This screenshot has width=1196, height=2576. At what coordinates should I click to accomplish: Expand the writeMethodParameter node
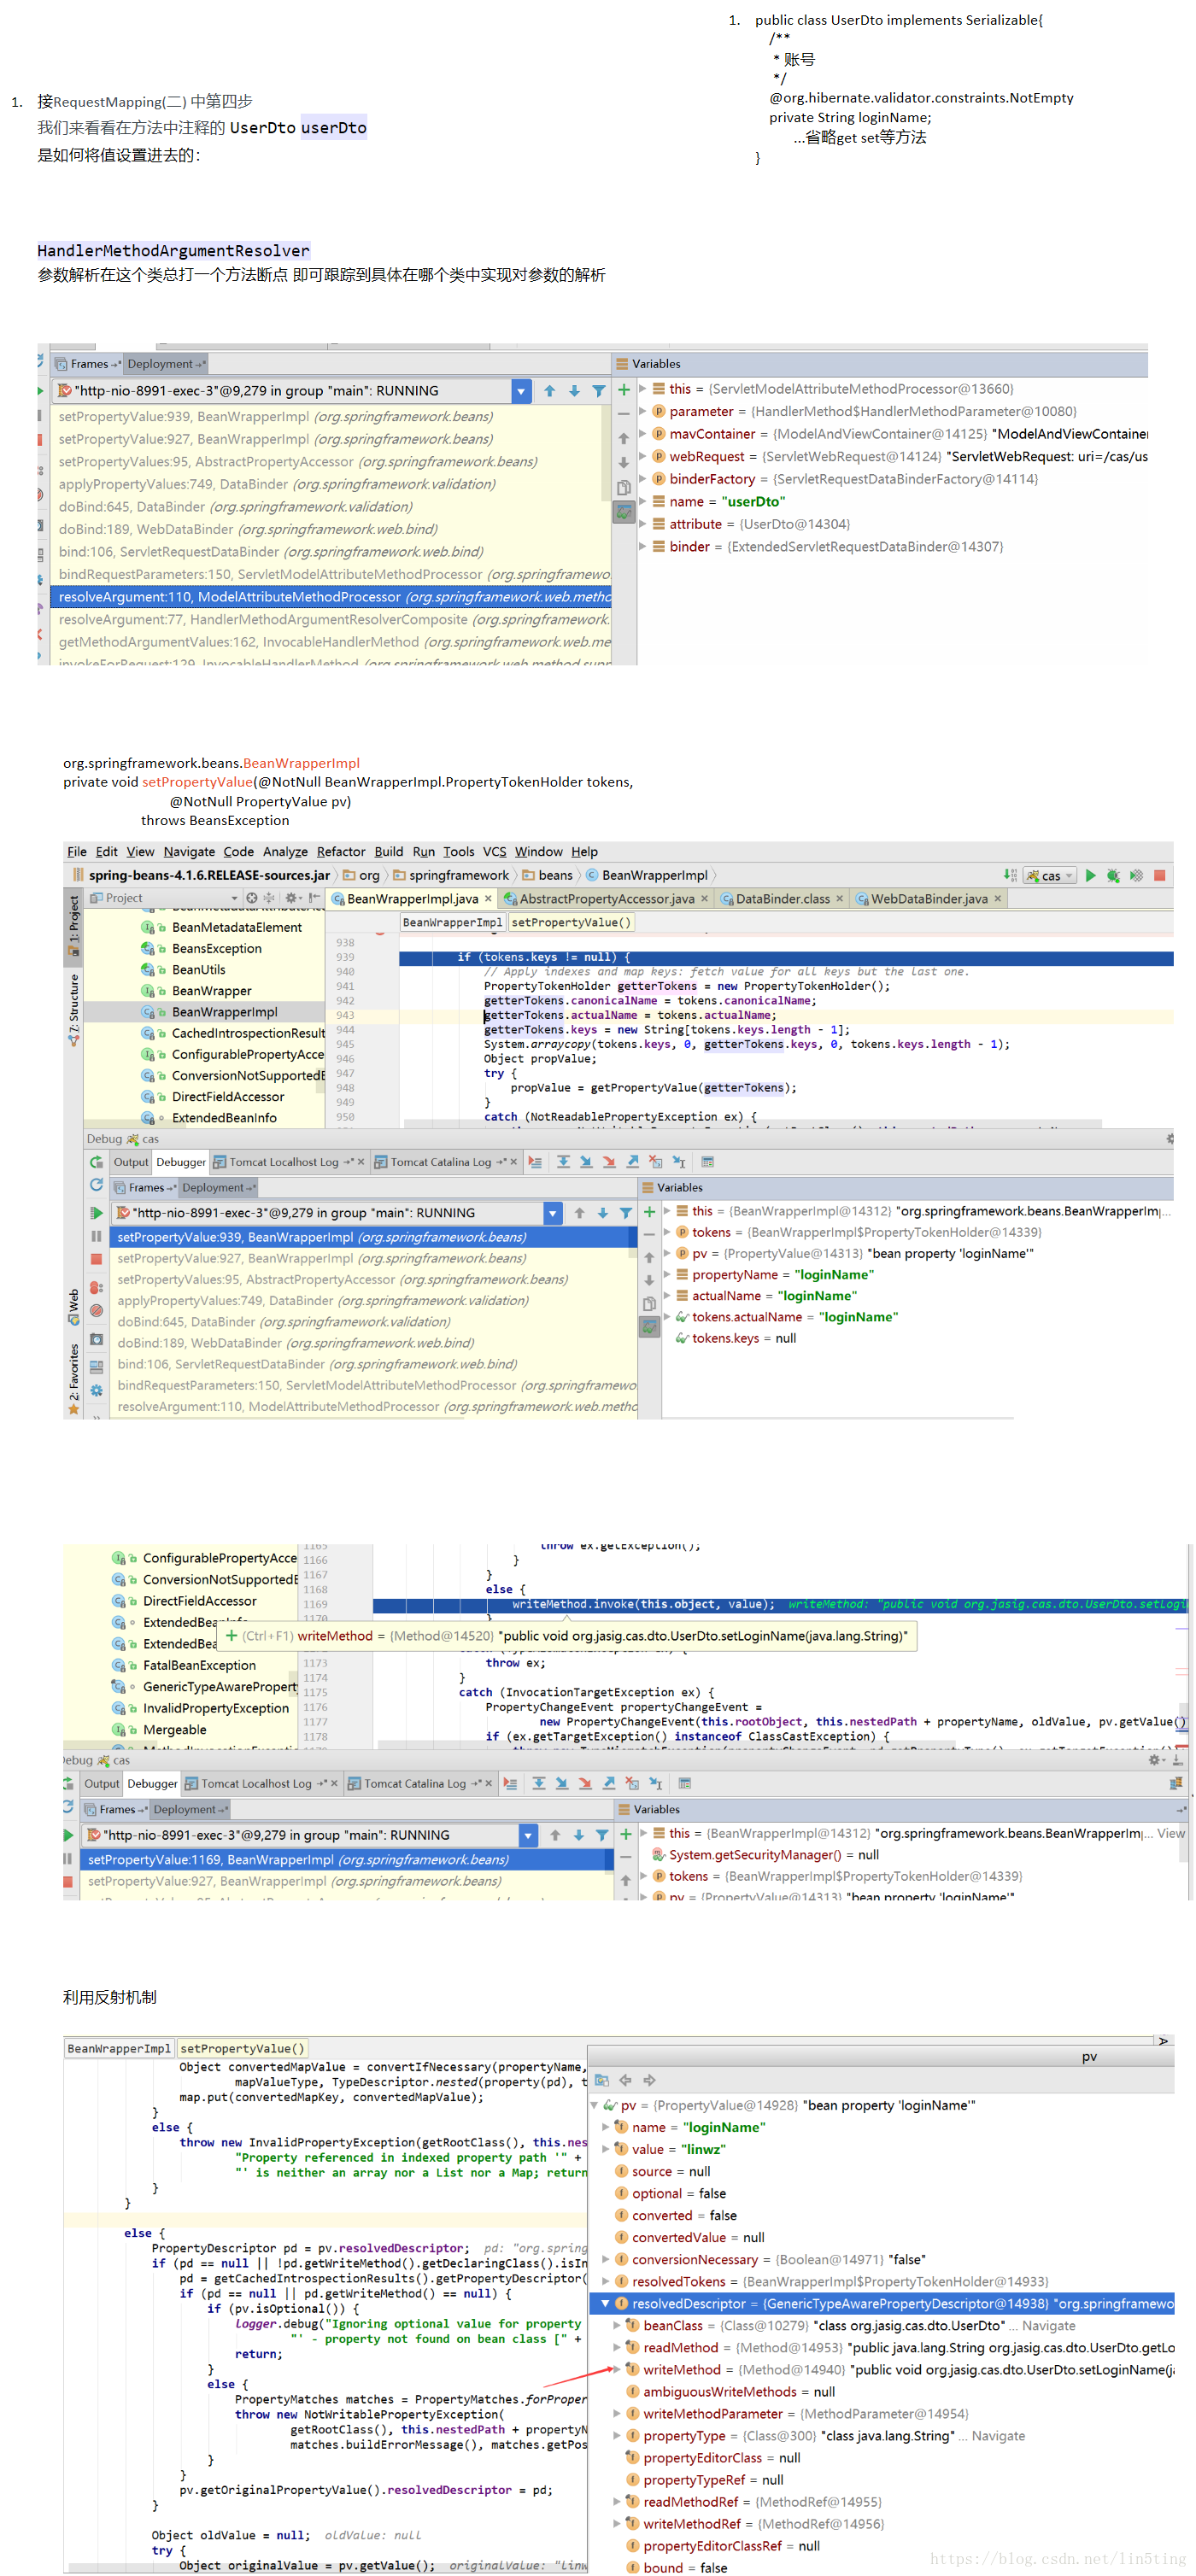617,2413
